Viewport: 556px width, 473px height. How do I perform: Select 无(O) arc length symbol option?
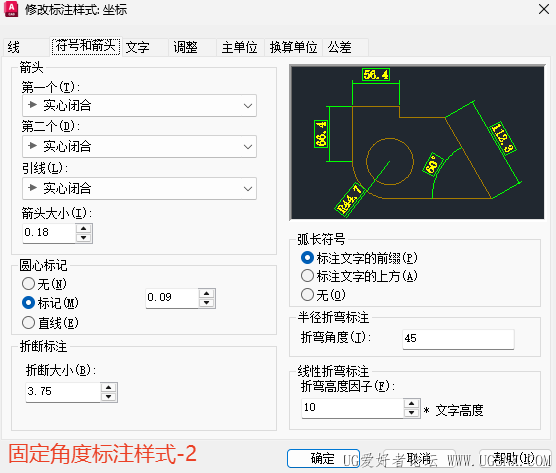tap(323, 295)
